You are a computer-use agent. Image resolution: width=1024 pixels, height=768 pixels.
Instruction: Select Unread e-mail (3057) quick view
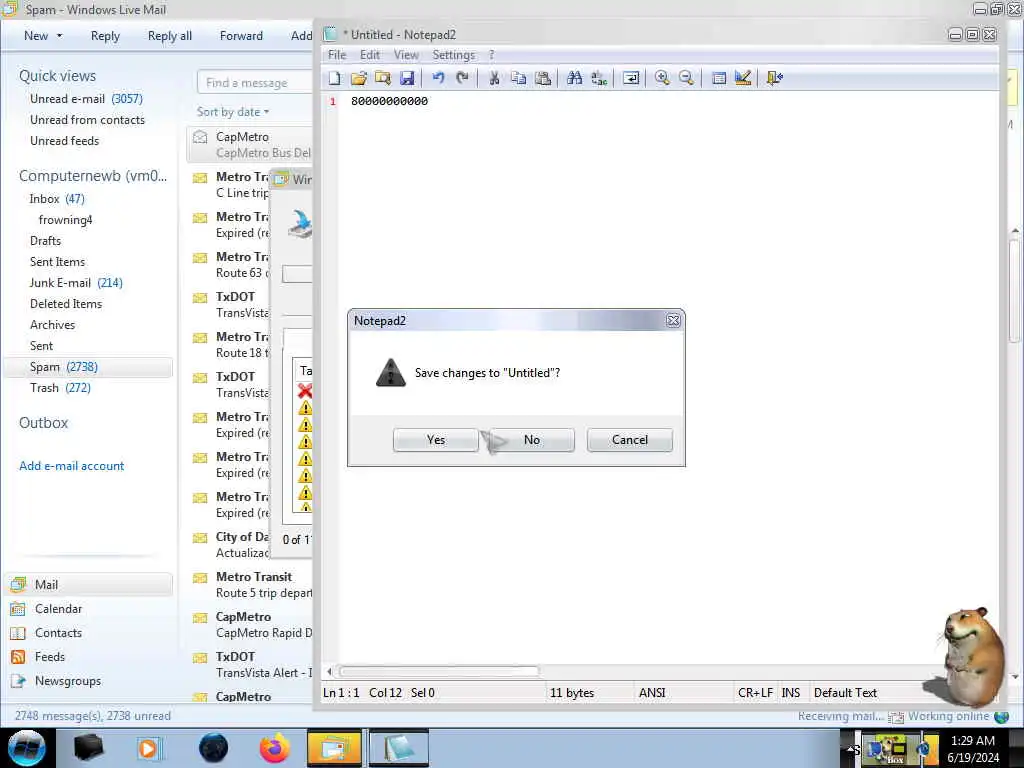(x=86, y=99)
